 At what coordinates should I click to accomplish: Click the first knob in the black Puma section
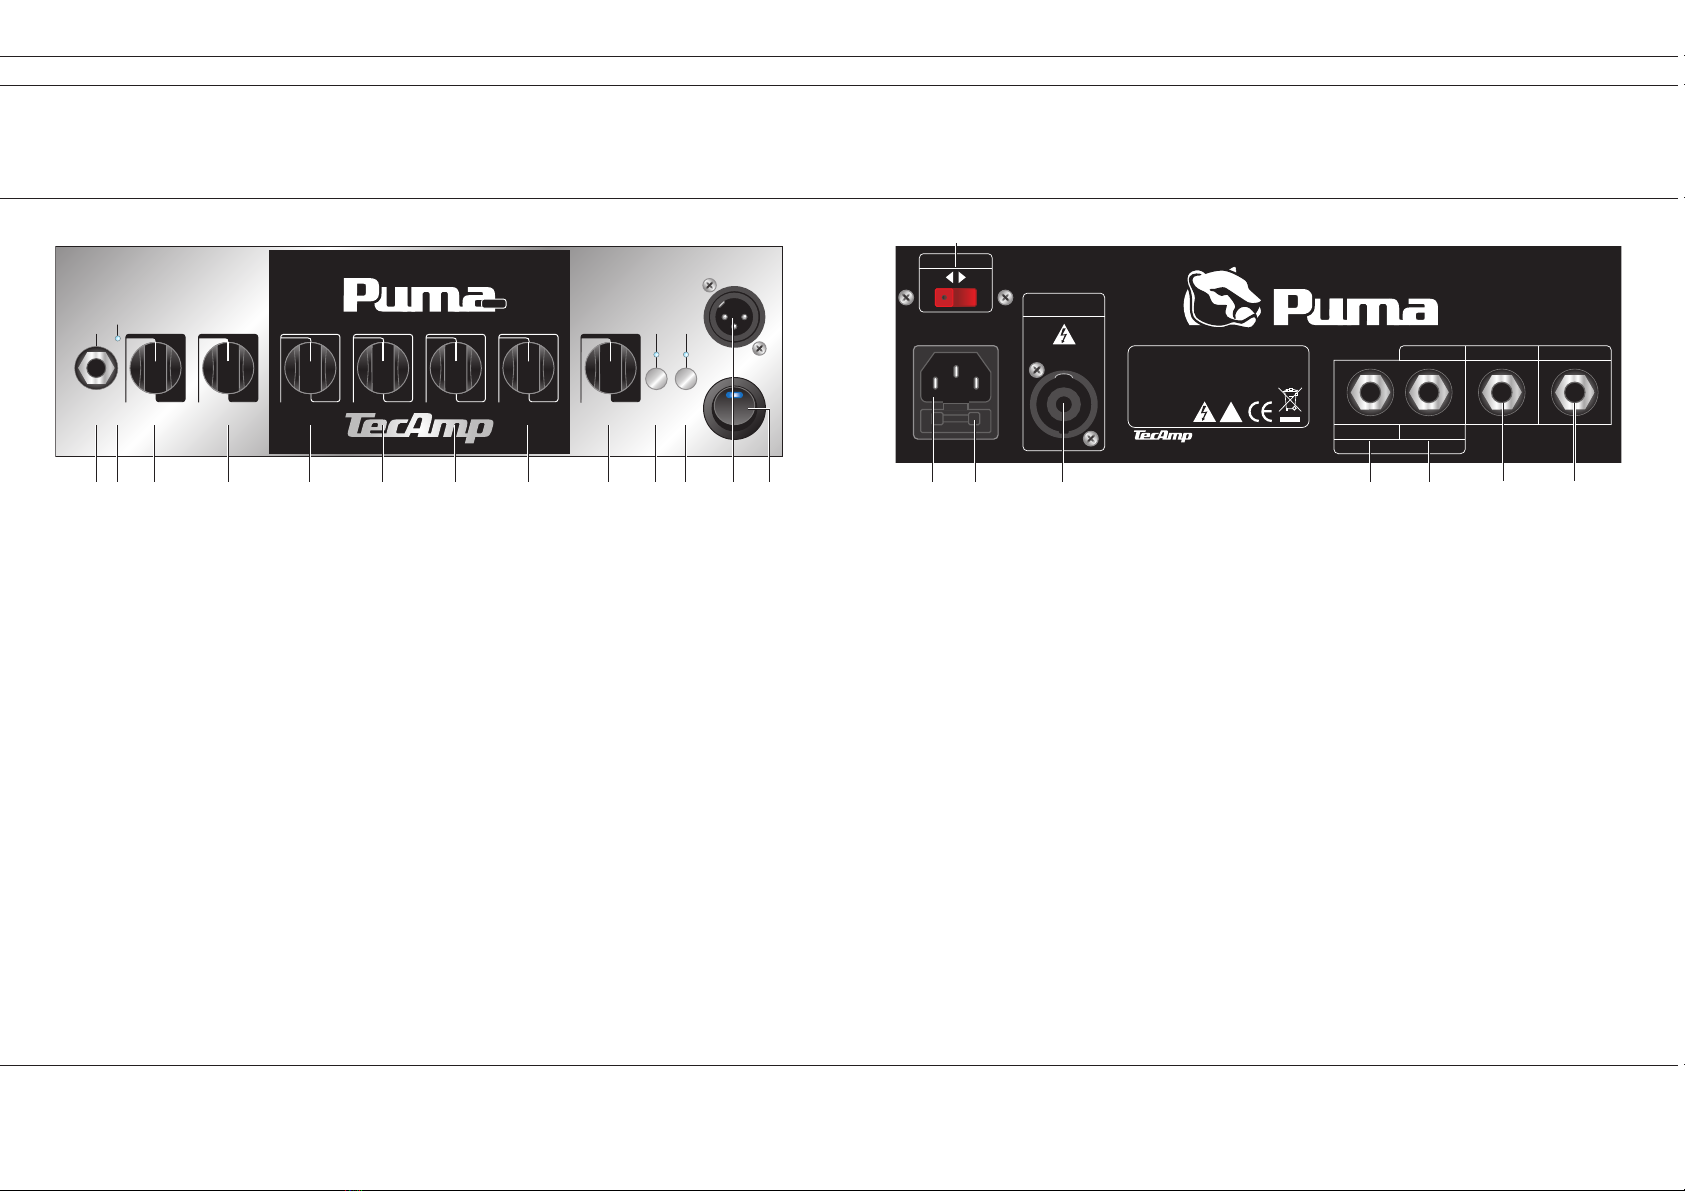click(x=309, y=367)
